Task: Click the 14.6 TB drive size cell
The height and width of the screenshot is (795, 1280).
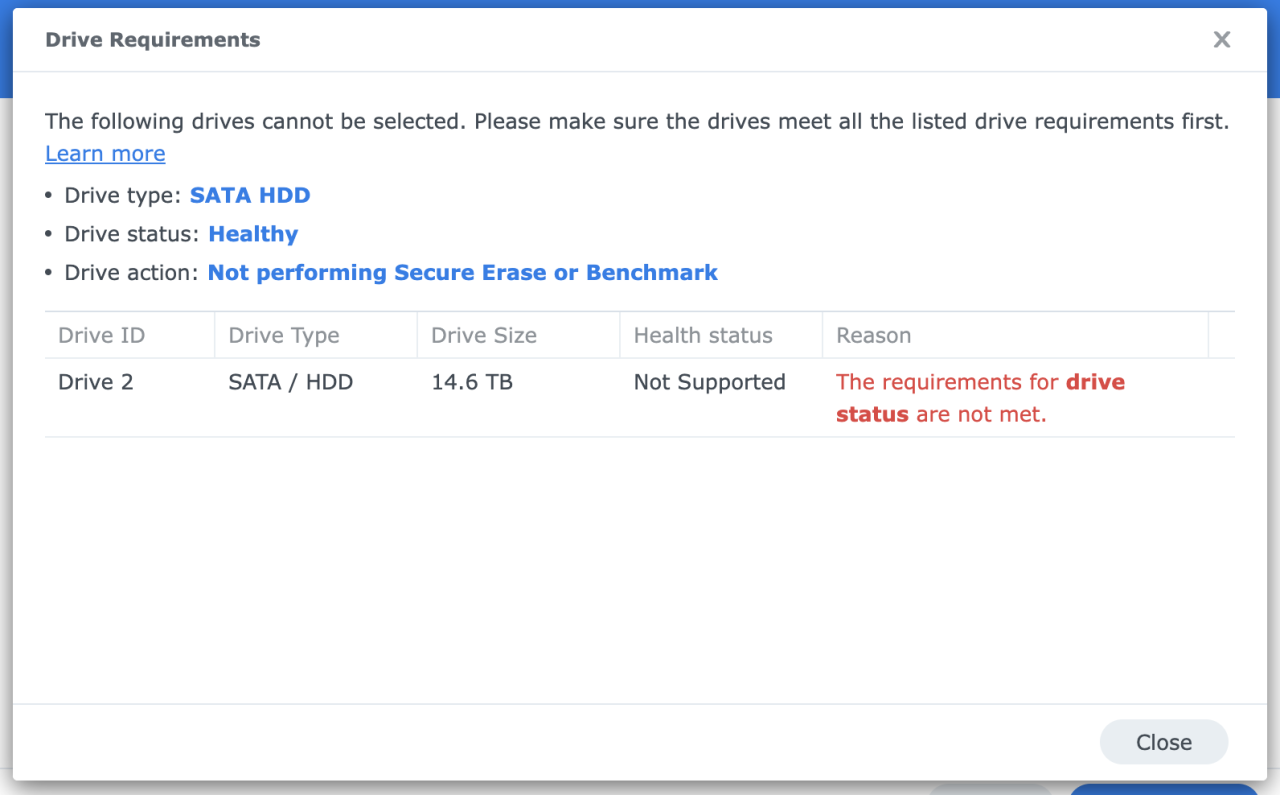Action: point(472,382)
